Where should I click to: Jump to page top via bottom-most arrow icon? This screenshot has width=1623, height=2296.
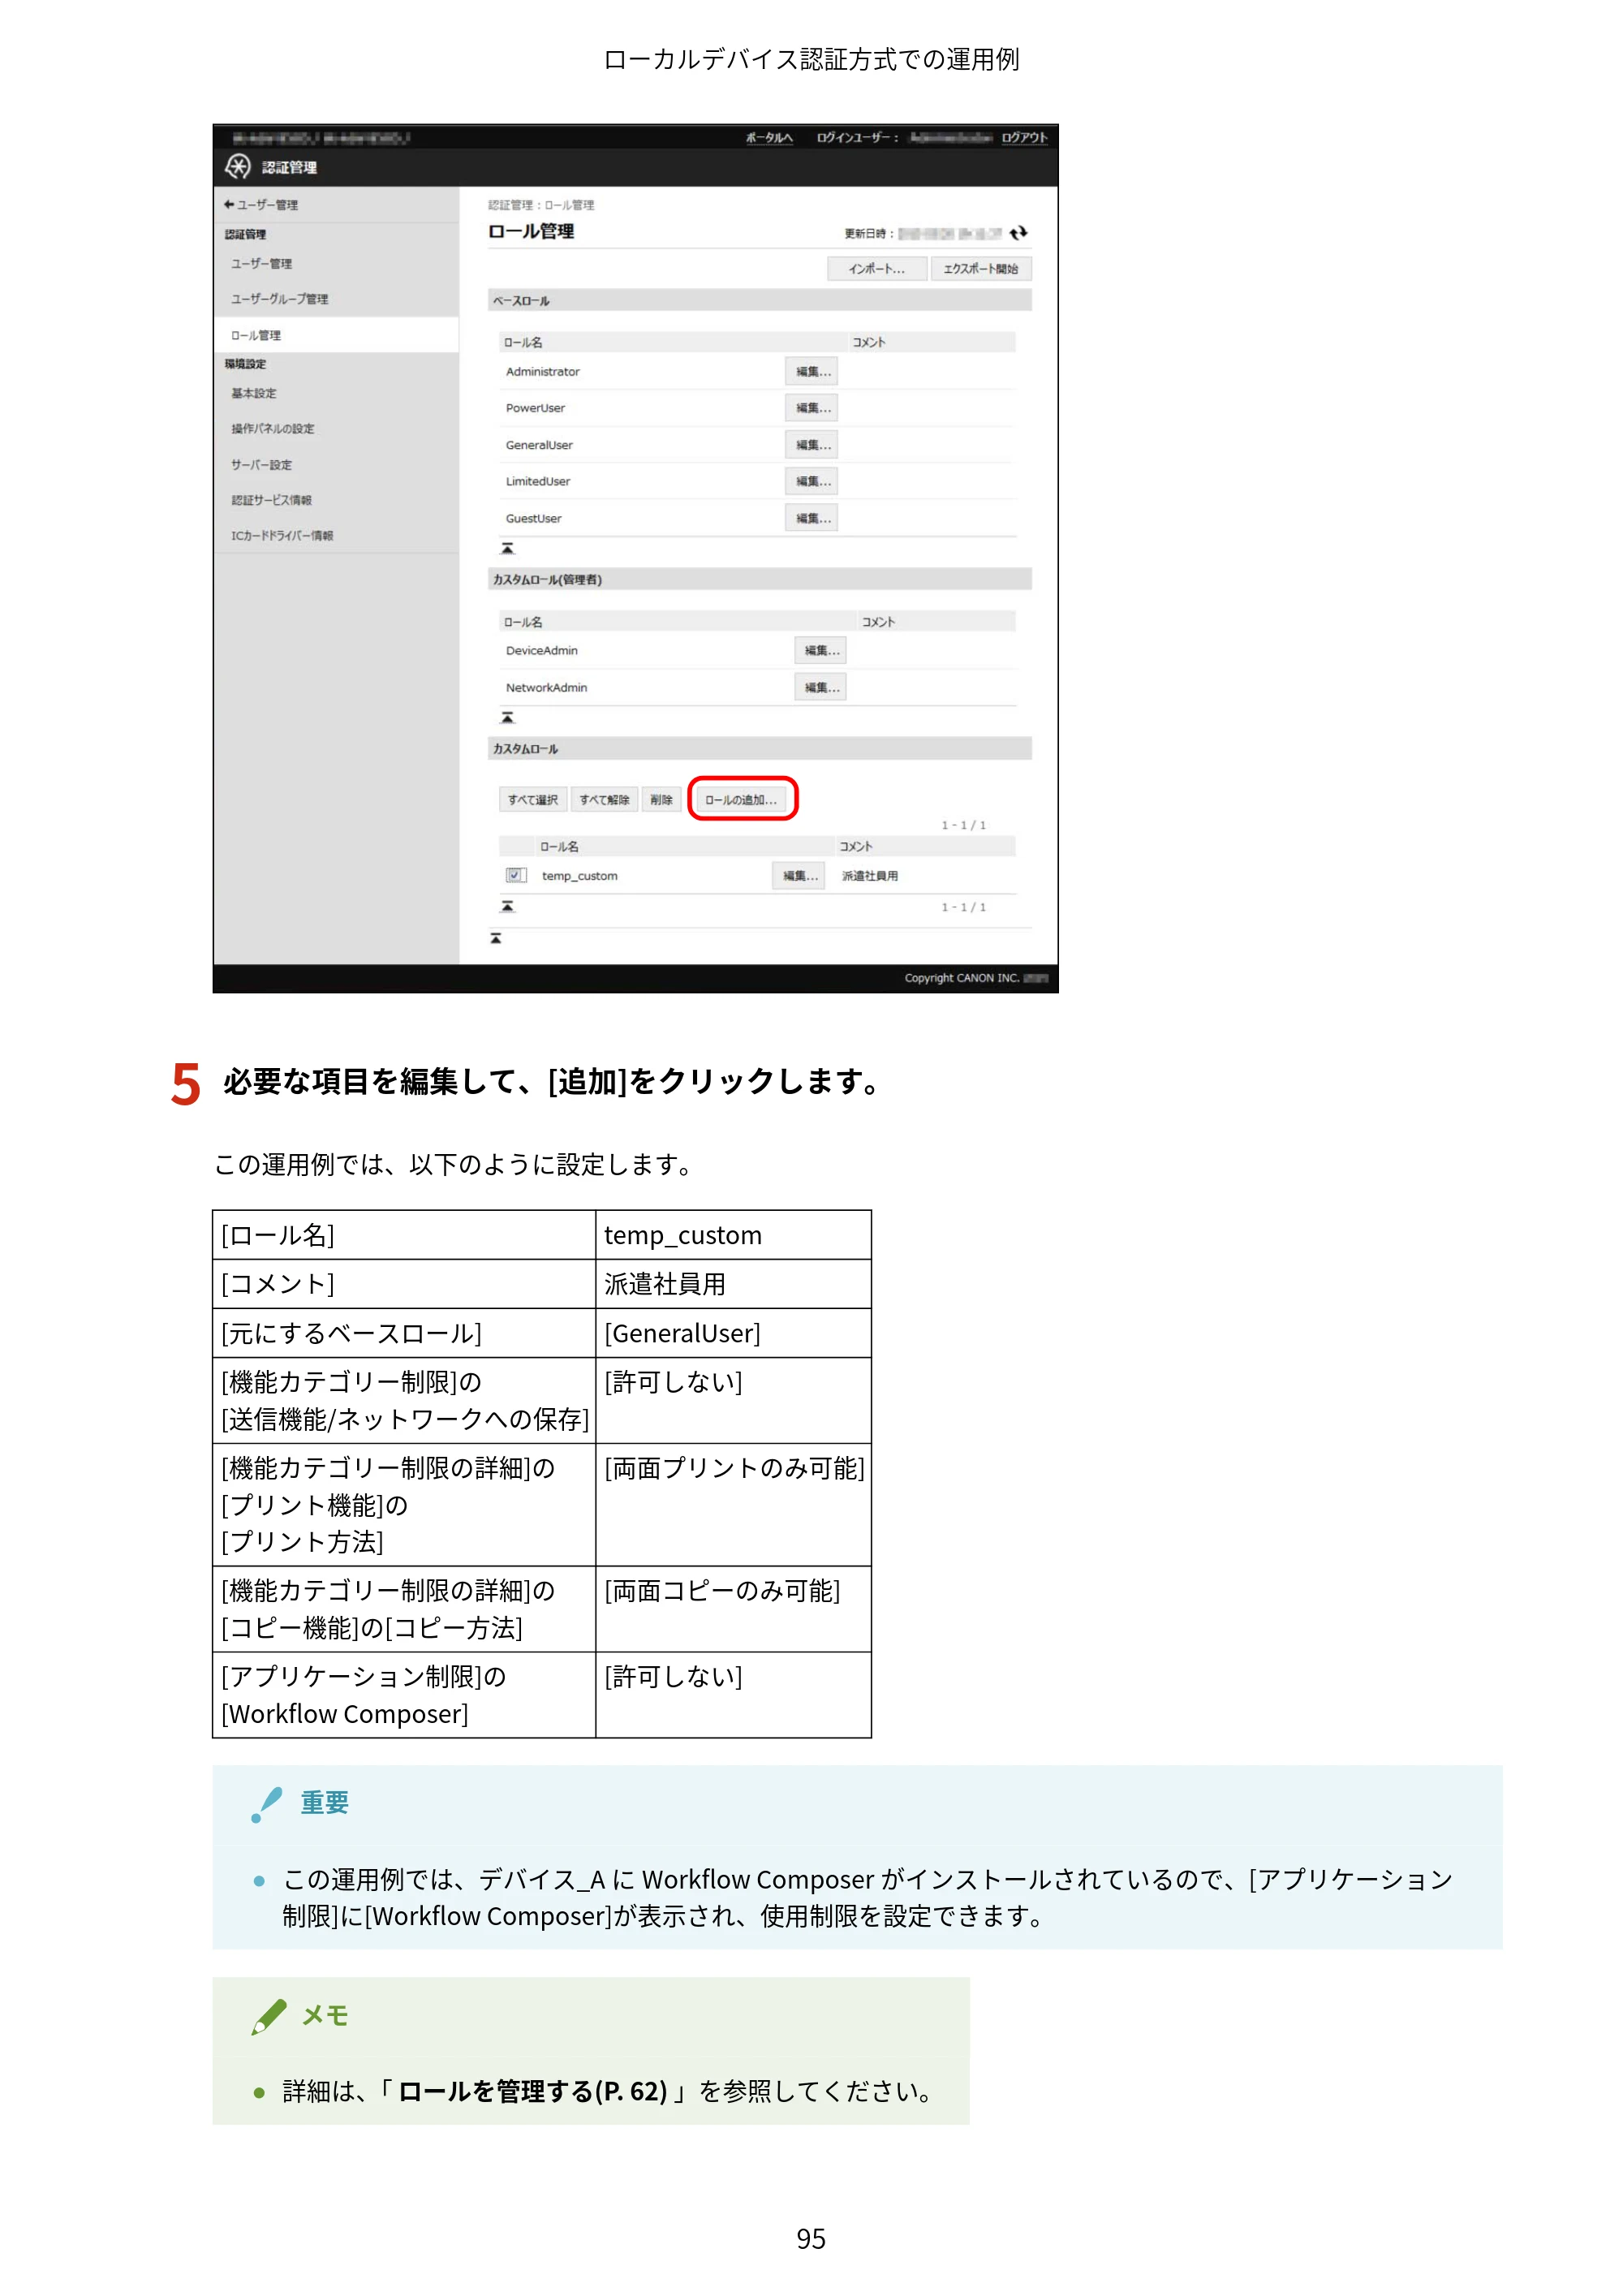496,938
